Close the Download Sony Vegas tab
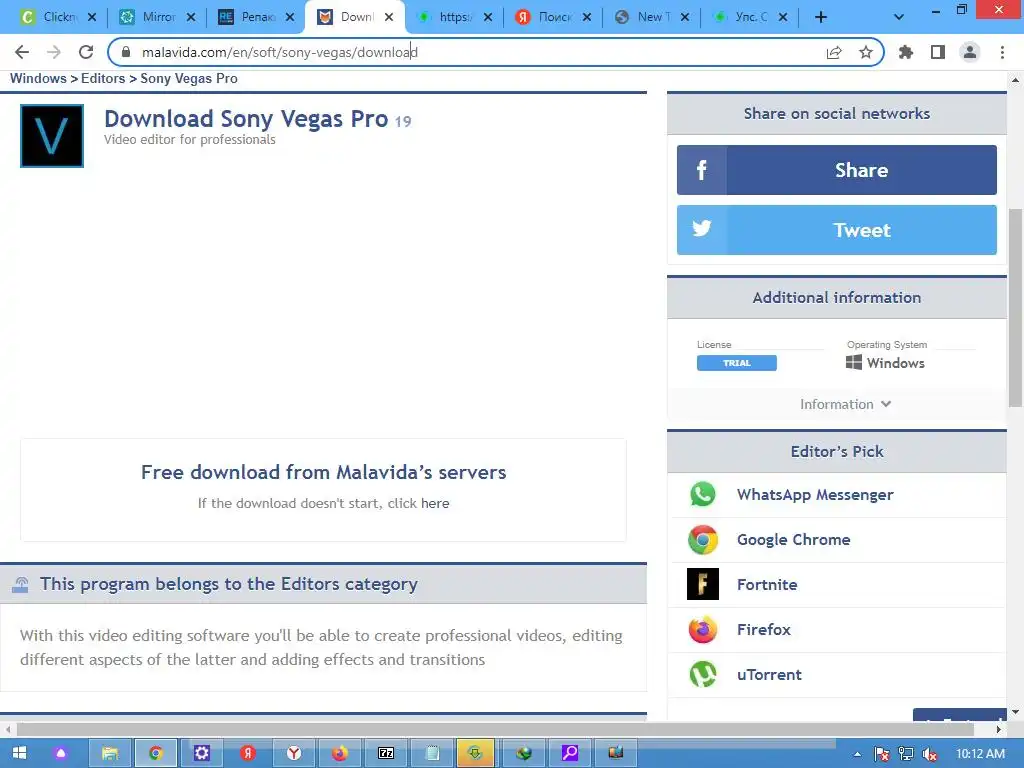This screenshot has height=768, width=1024. [389, 17]
